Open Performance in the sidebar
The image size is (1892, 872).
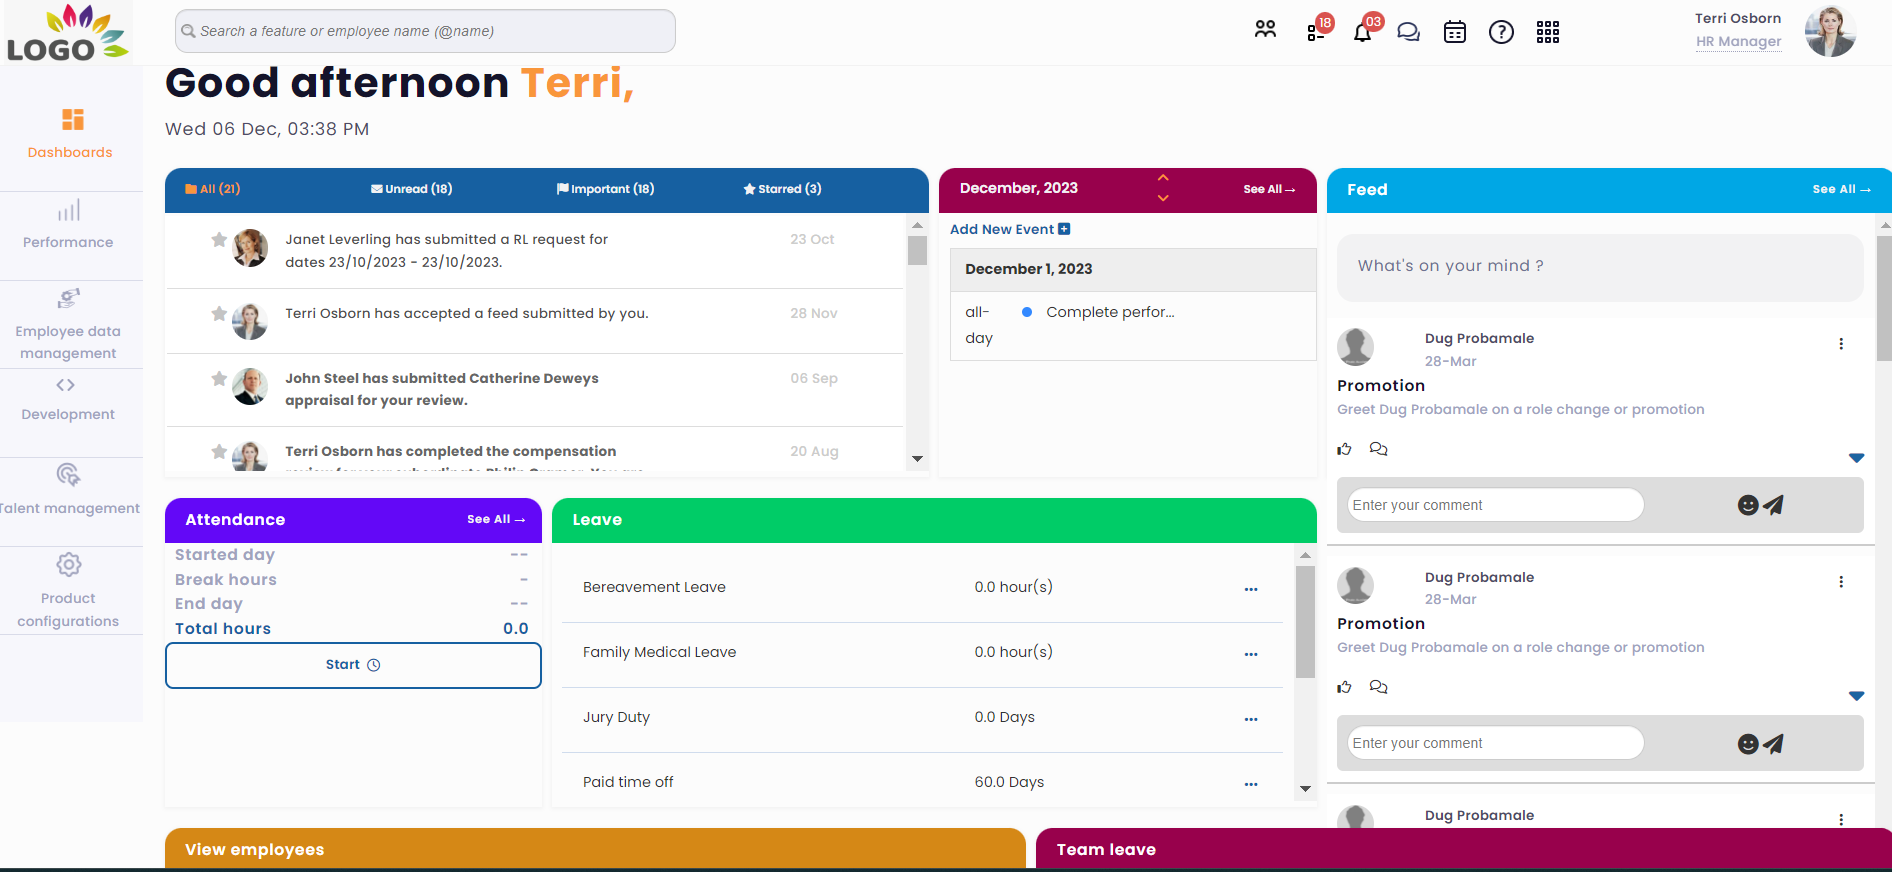pos(68,225)
